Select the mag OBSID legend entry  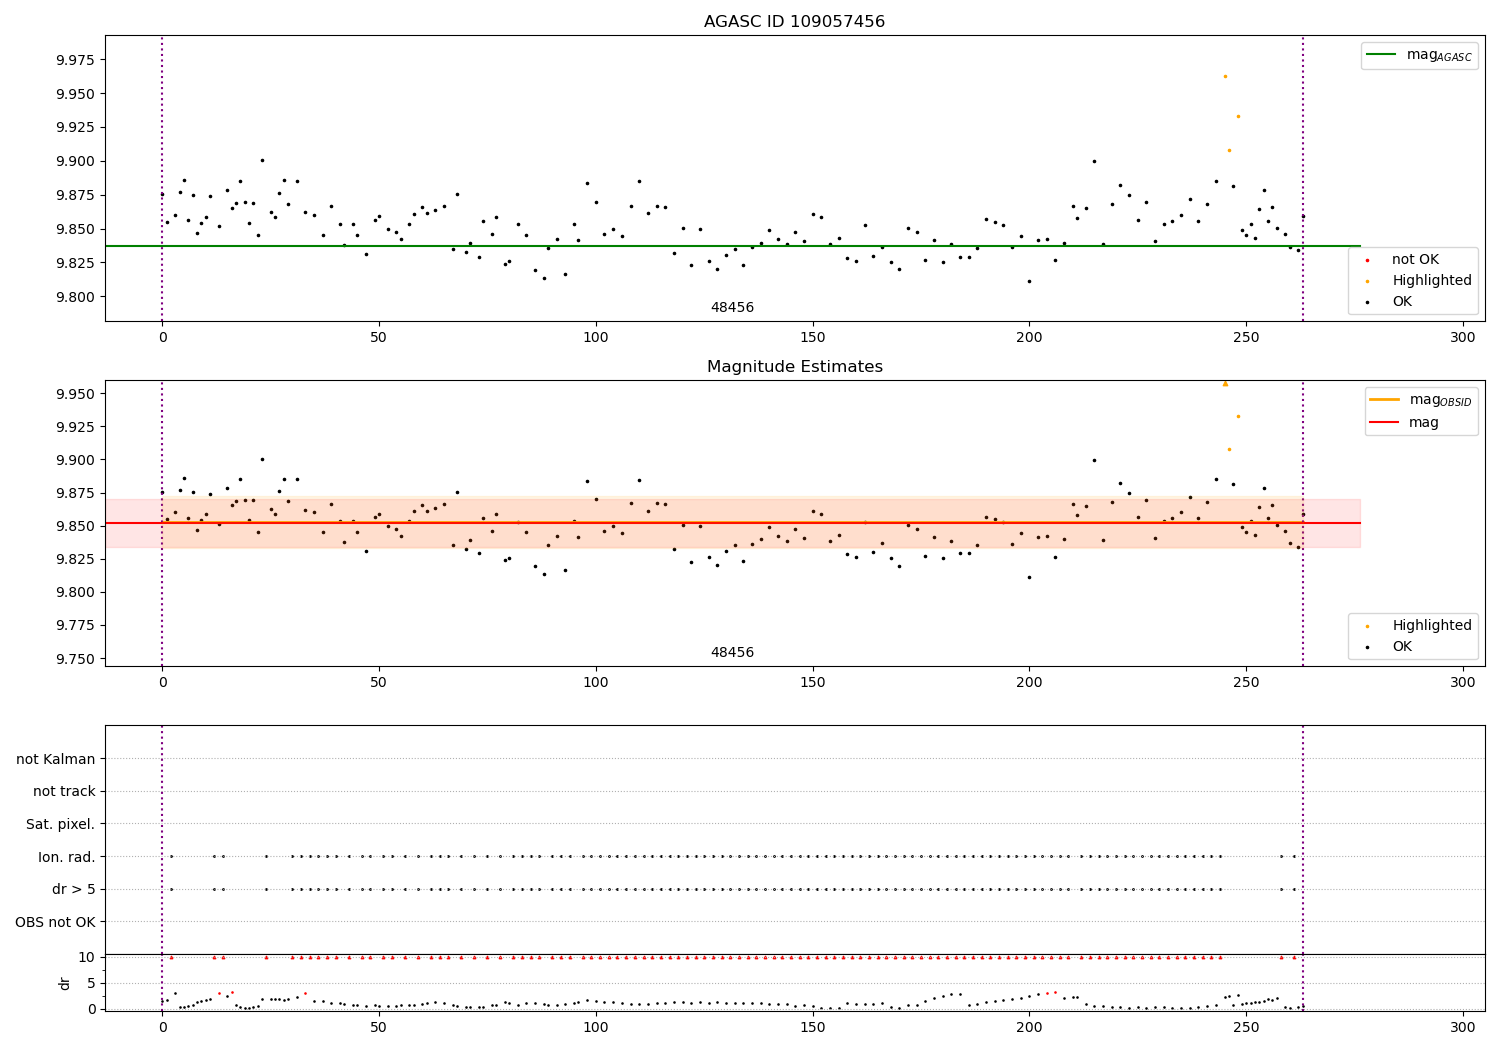click(1421, 400)
